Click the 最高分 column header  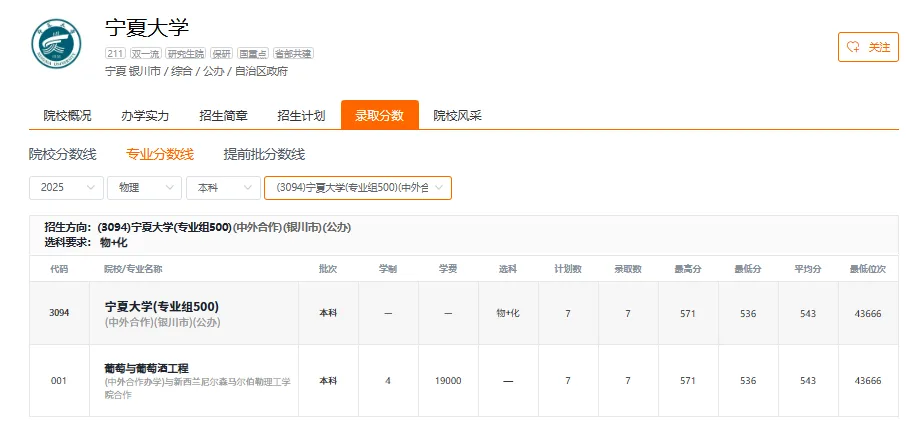(688, 269)
